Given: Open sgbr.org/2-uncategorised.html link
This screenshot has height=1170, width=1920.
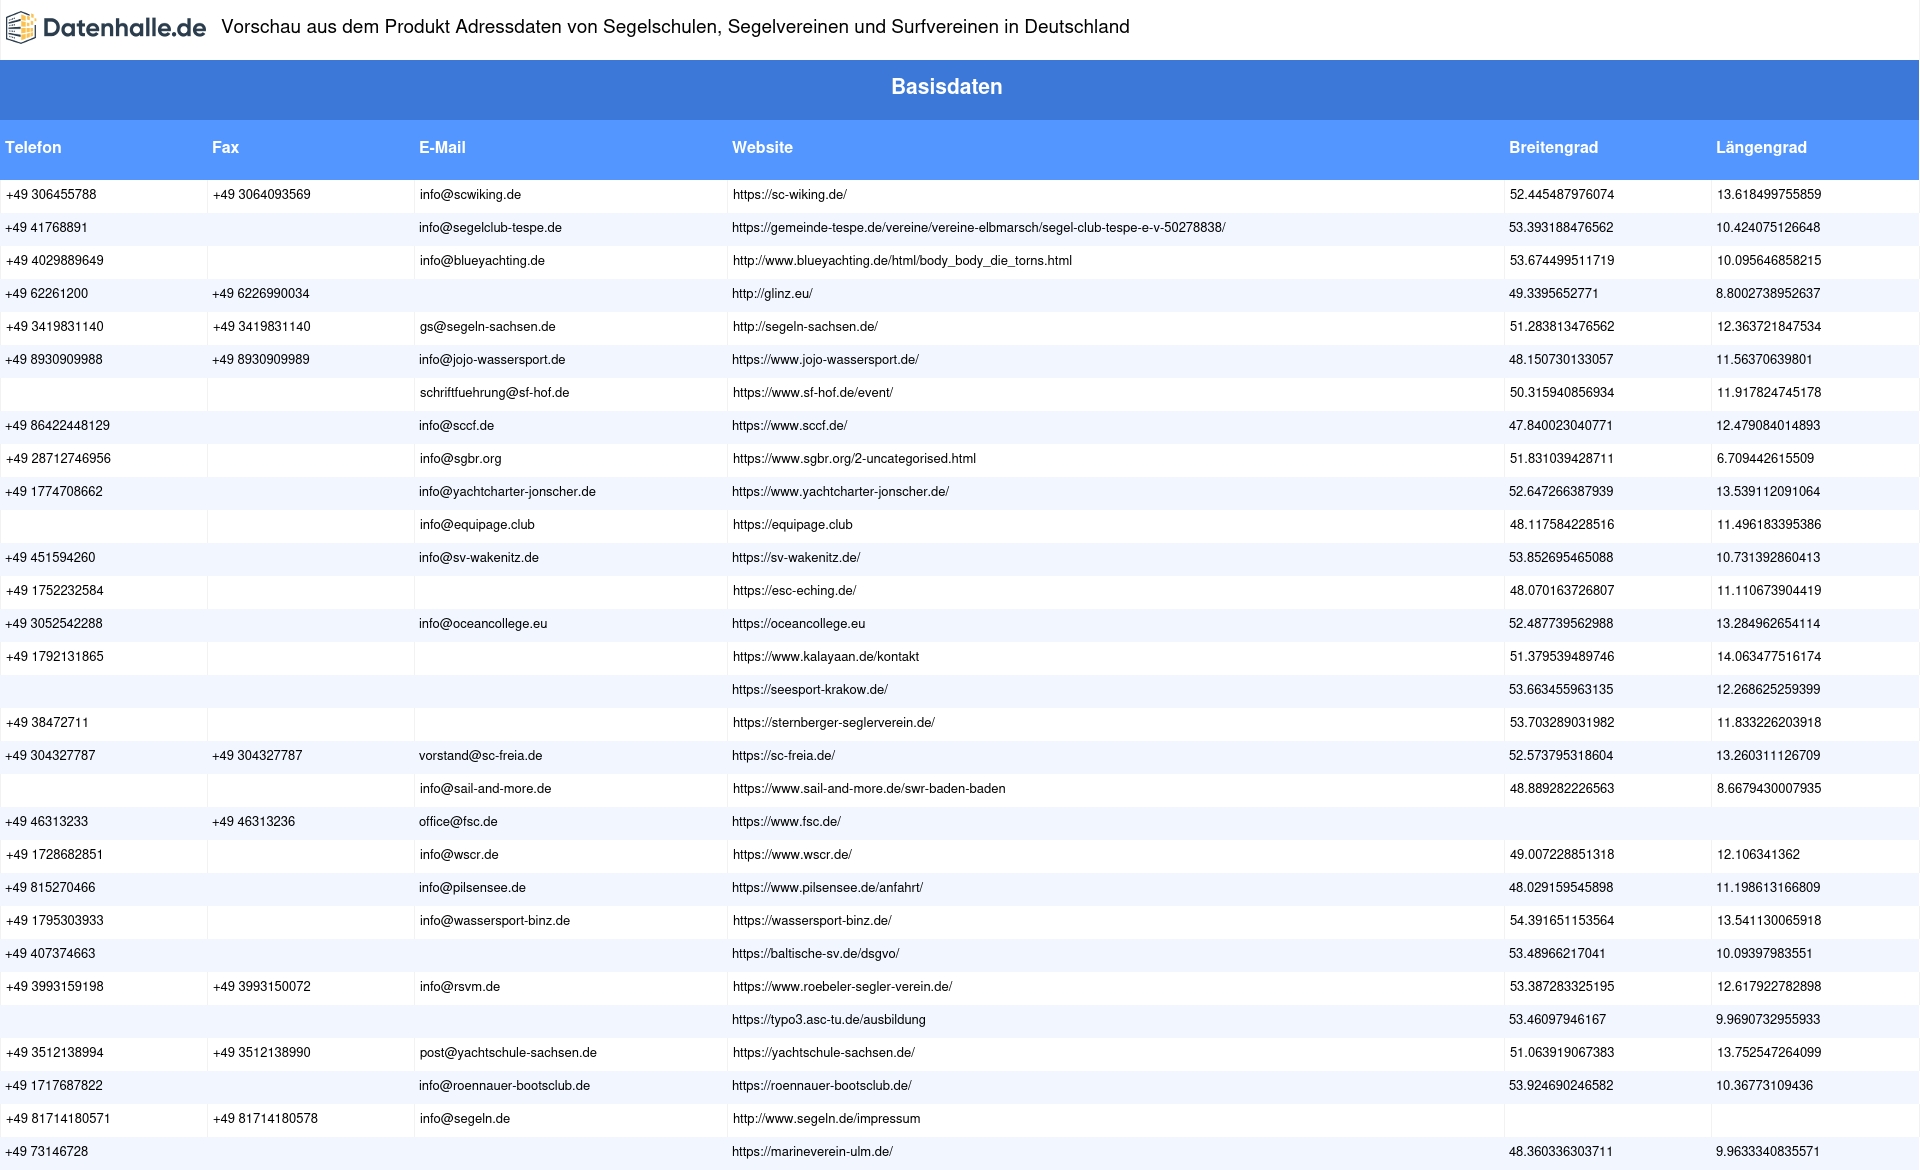Looking at the screenshot, I should coord(854,459).
